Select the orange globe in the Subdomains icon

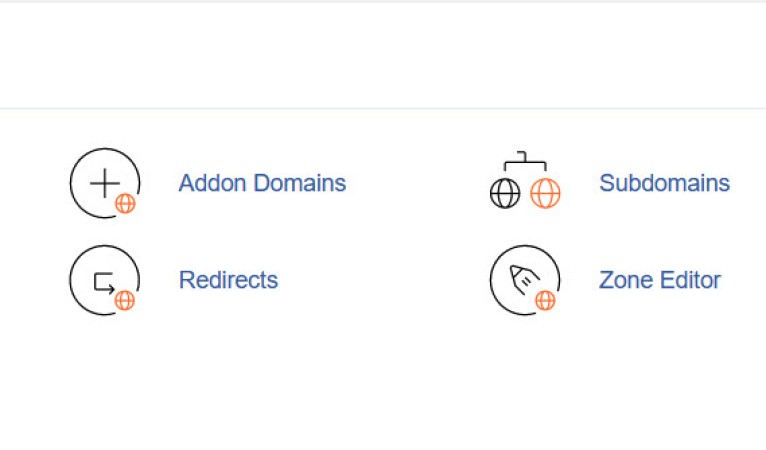click(x=545, y=193)
